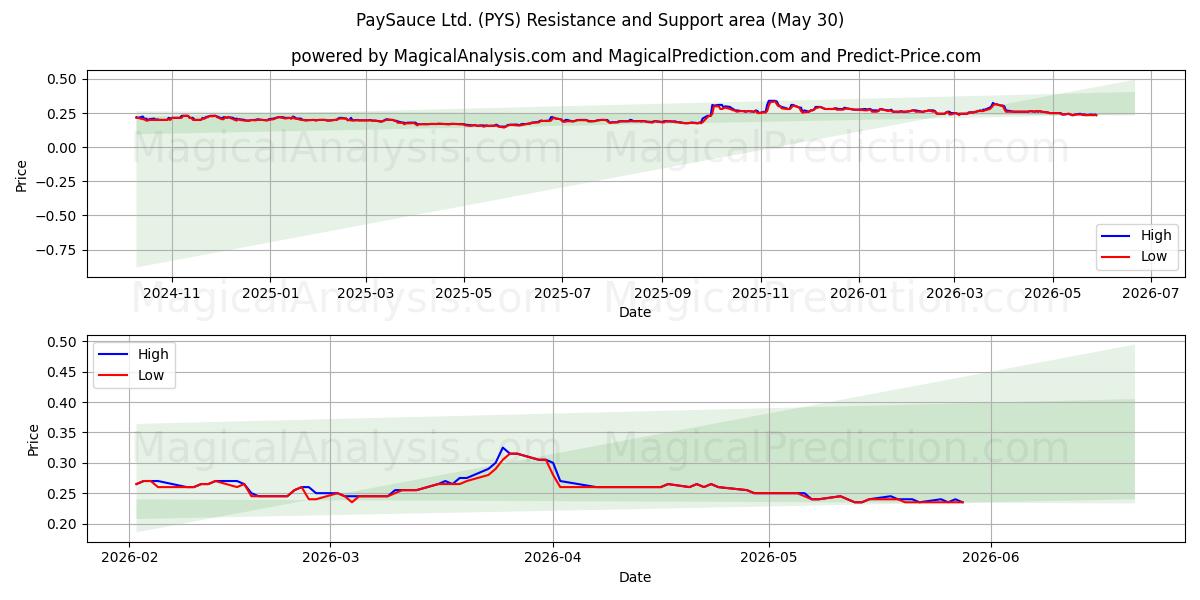Image resolution: width=1200 pixels, height=600 pixels.
Task: Click the 'Date' axis label under upper chart
Action: (x=635, y=312)
